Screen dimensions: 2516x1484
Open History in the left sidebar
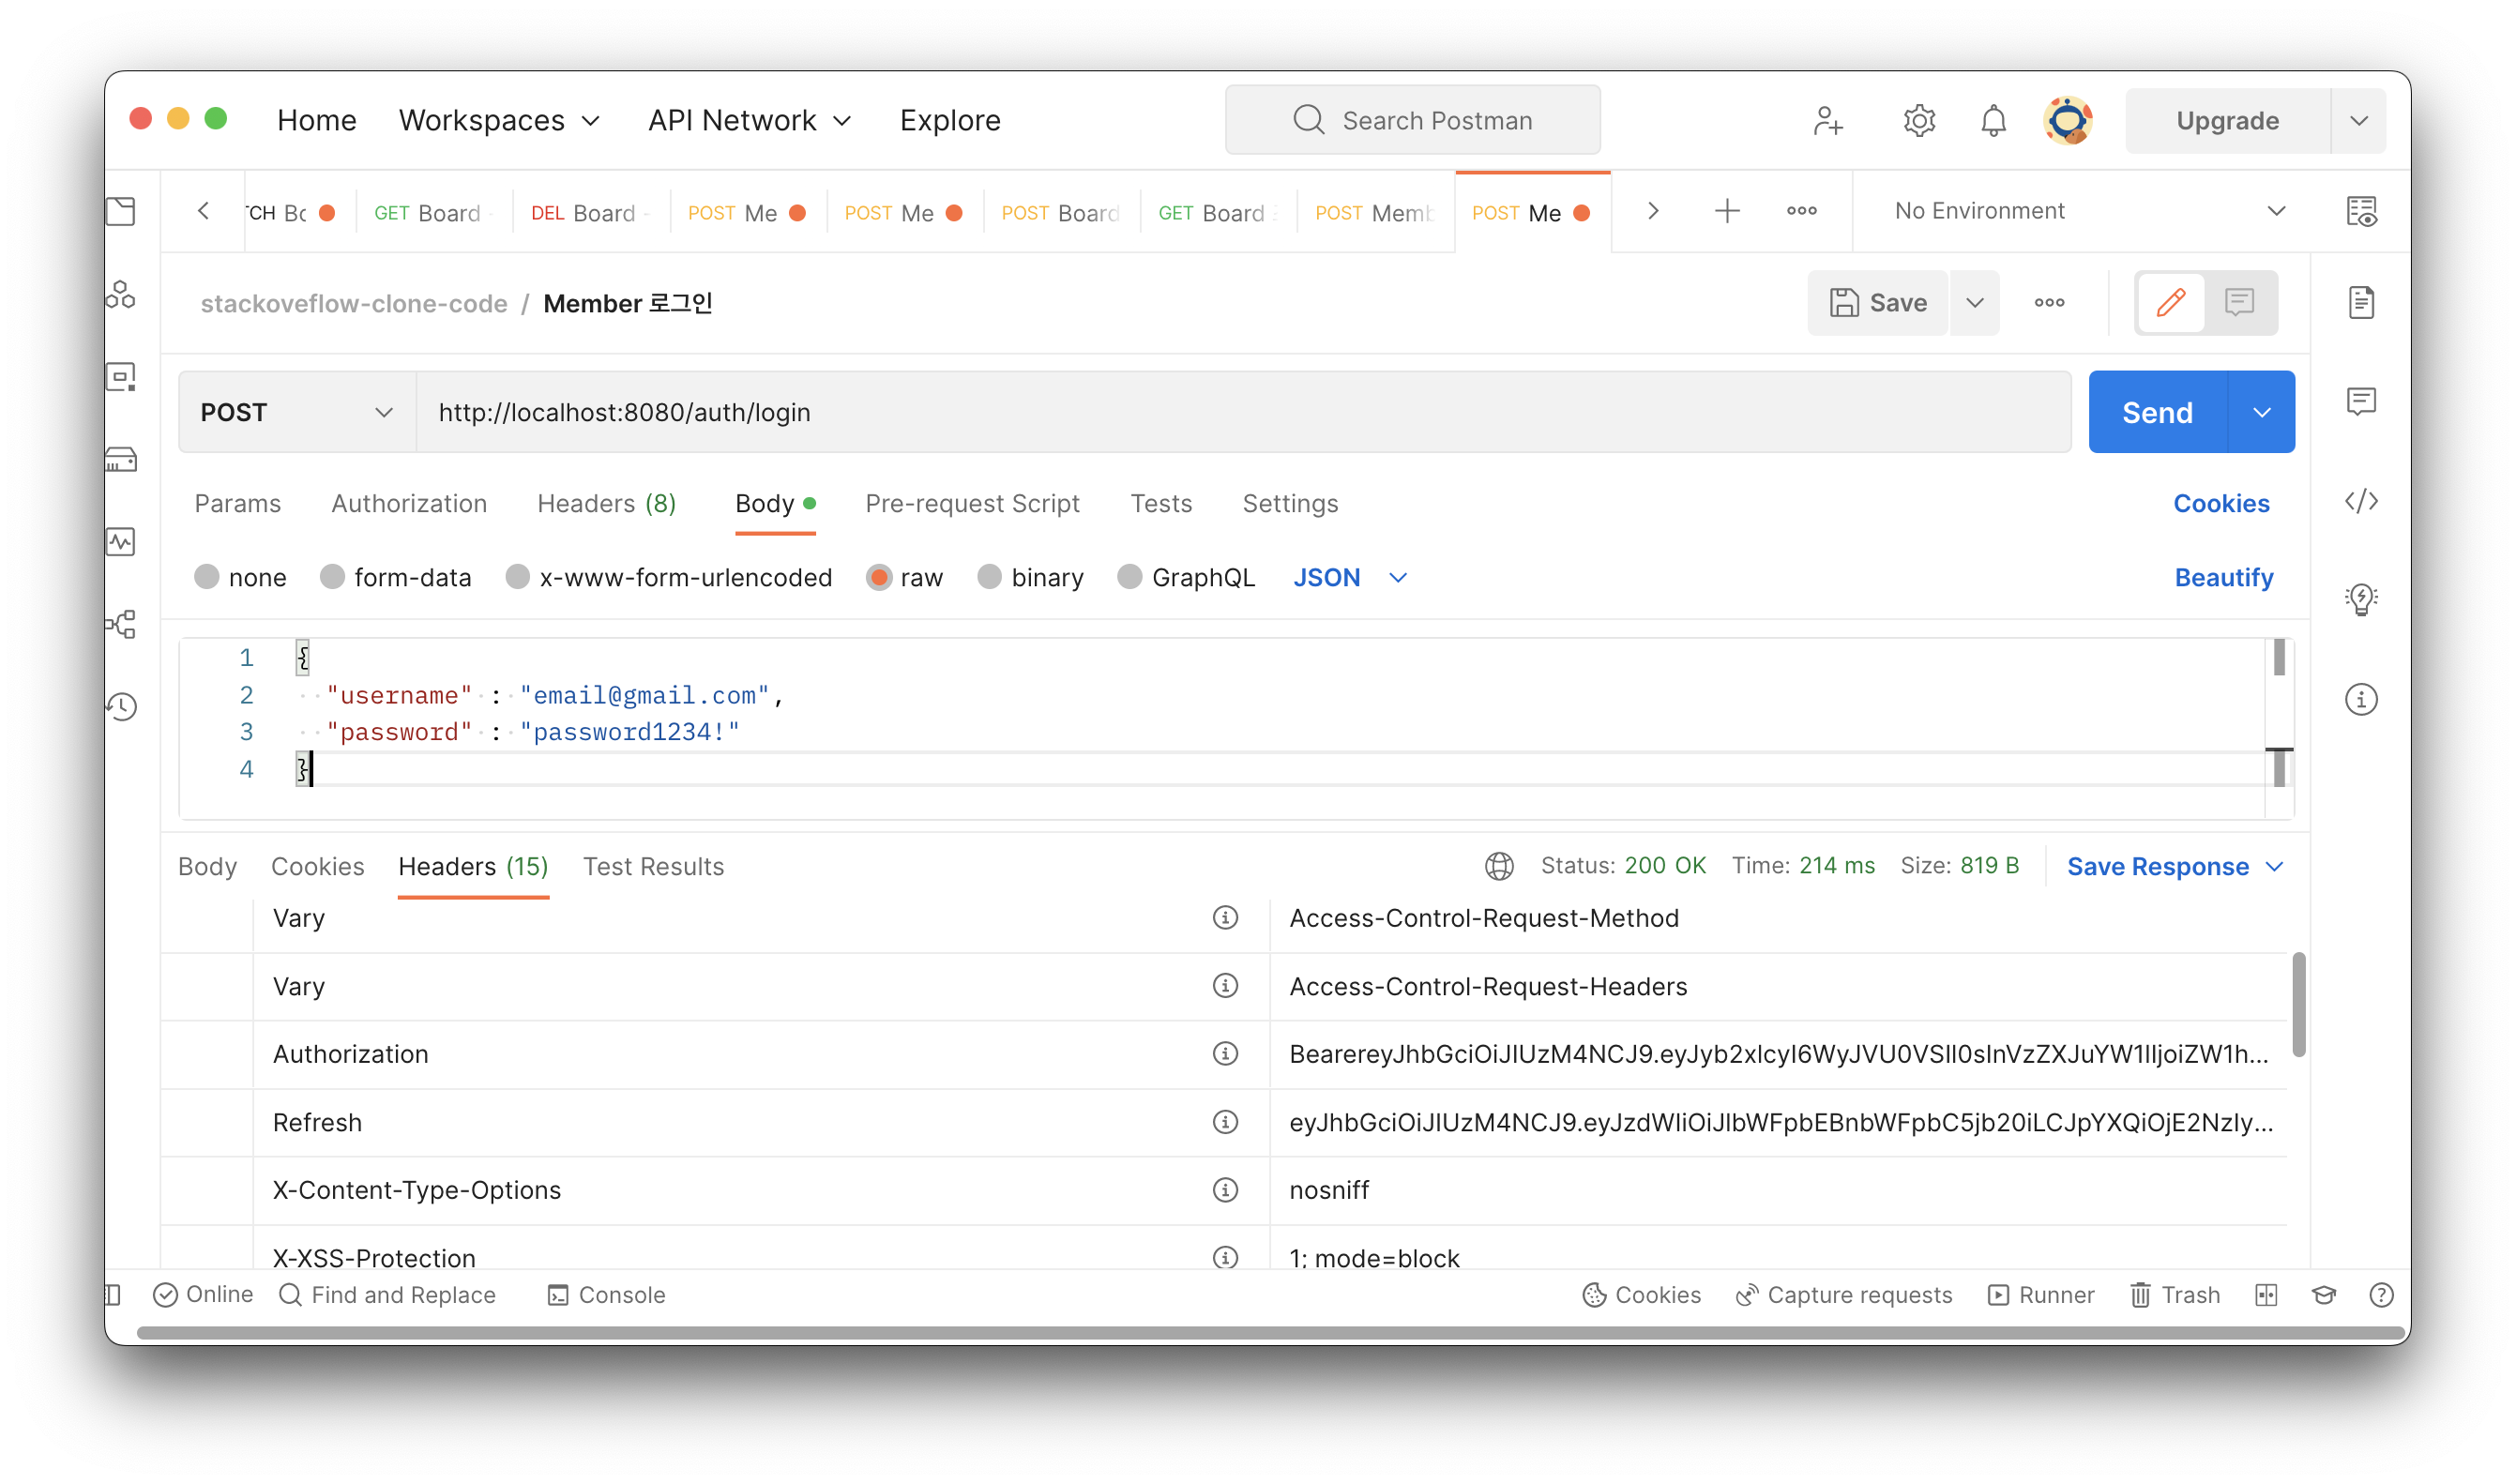point(121,707)
